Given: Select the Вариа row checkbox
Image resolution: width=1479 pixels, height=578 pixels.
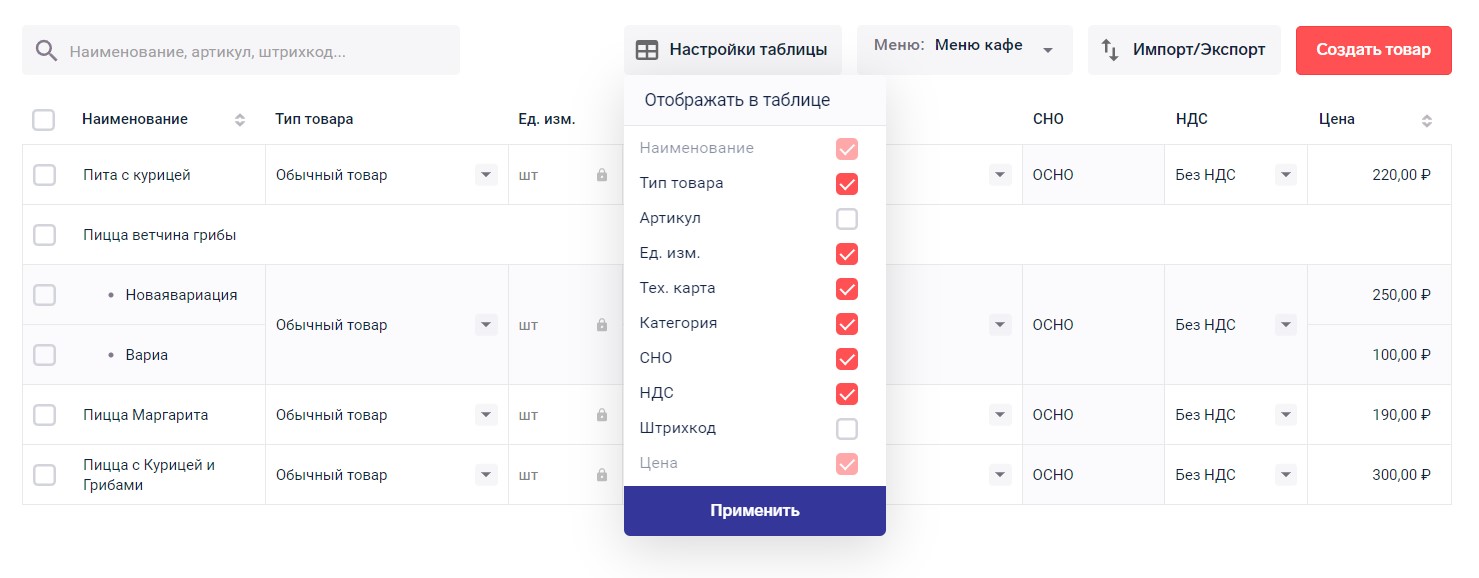Looking at the screenshot, I should [44, 355].
